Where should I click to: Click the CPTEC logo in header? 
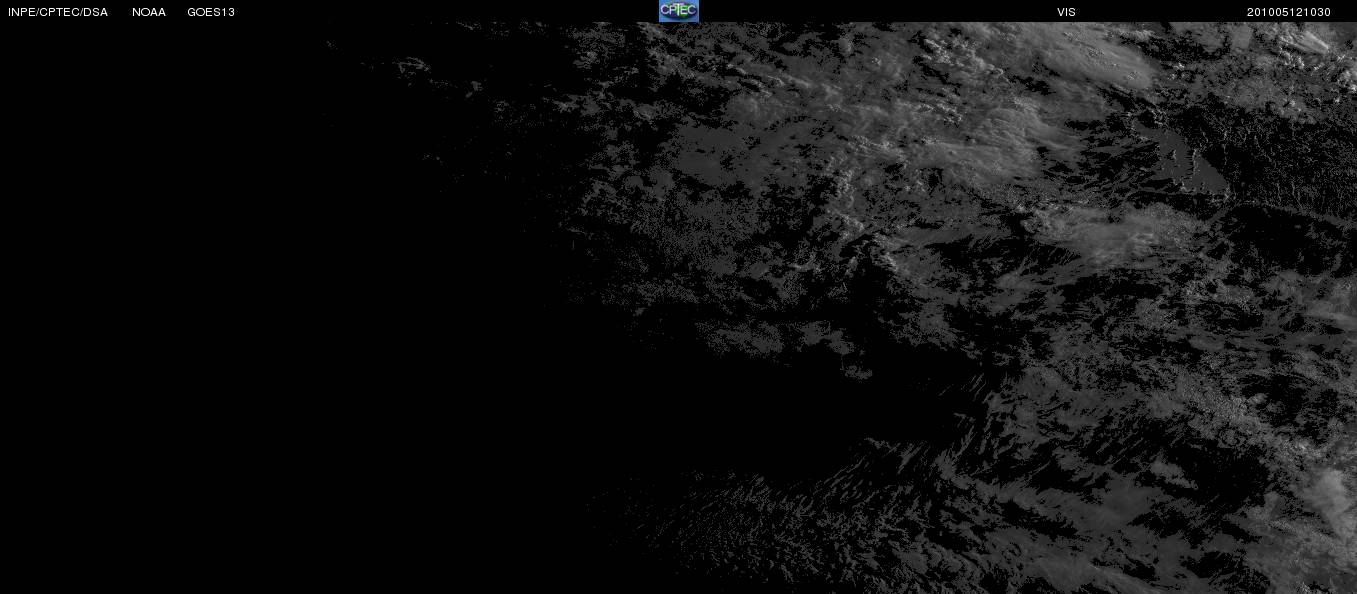pyautogui.click(x=678, y=11)
